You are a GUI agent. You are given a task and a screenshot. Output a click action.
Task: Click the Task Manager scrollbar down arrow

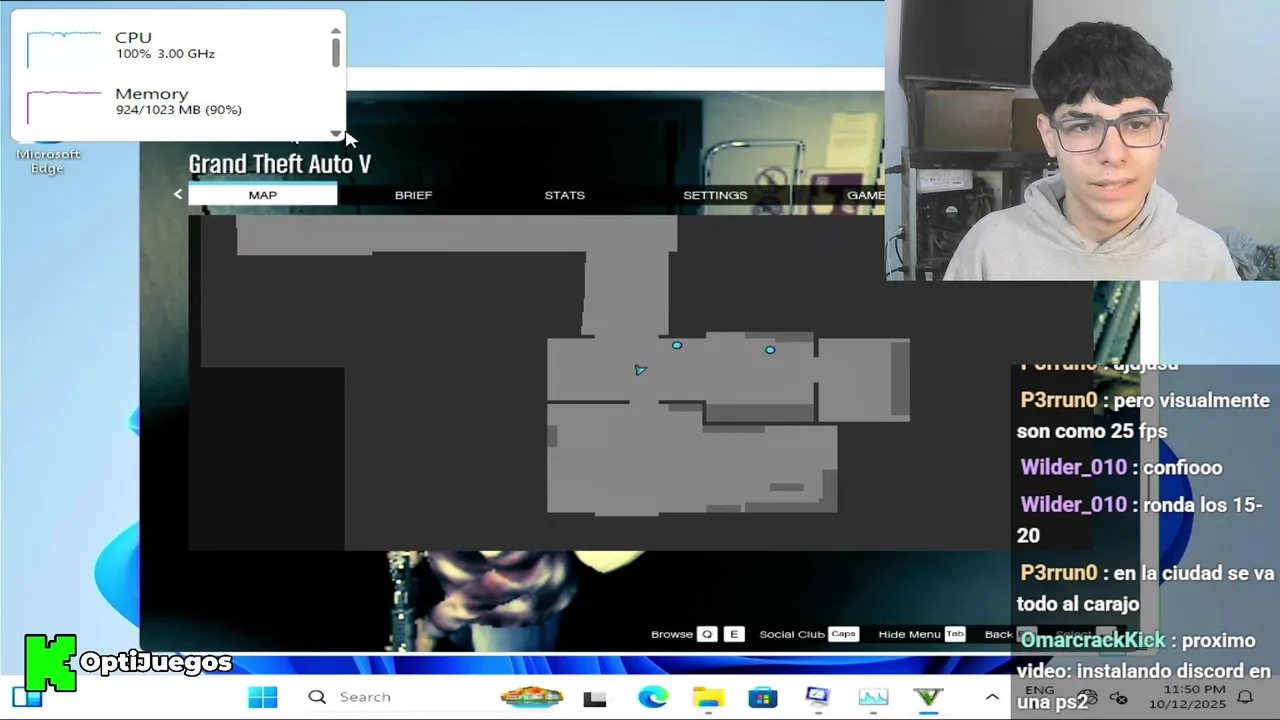click(336, 133)
